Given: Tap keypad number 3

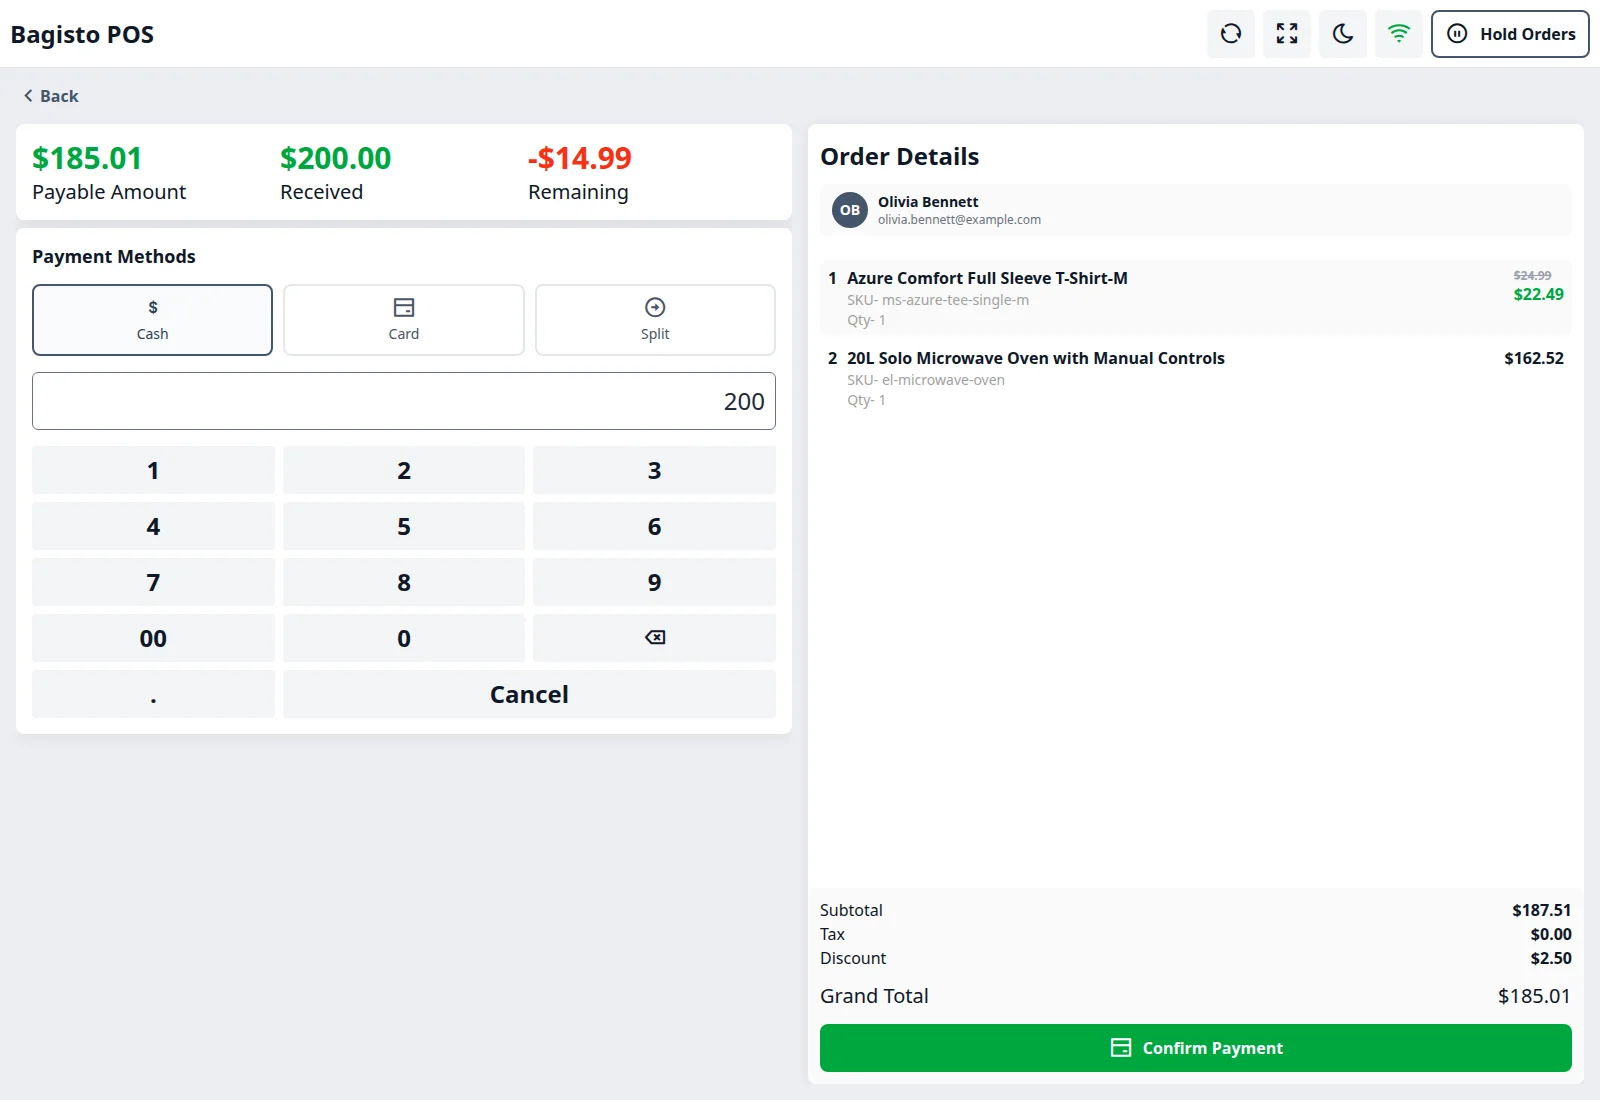Looking at the screenshot, I should pyautogui.click(x=654, y=470).
